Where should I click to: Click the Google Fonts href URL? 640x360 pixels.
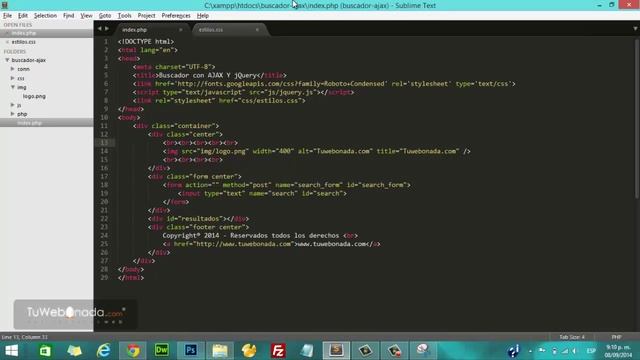point(282,84)
